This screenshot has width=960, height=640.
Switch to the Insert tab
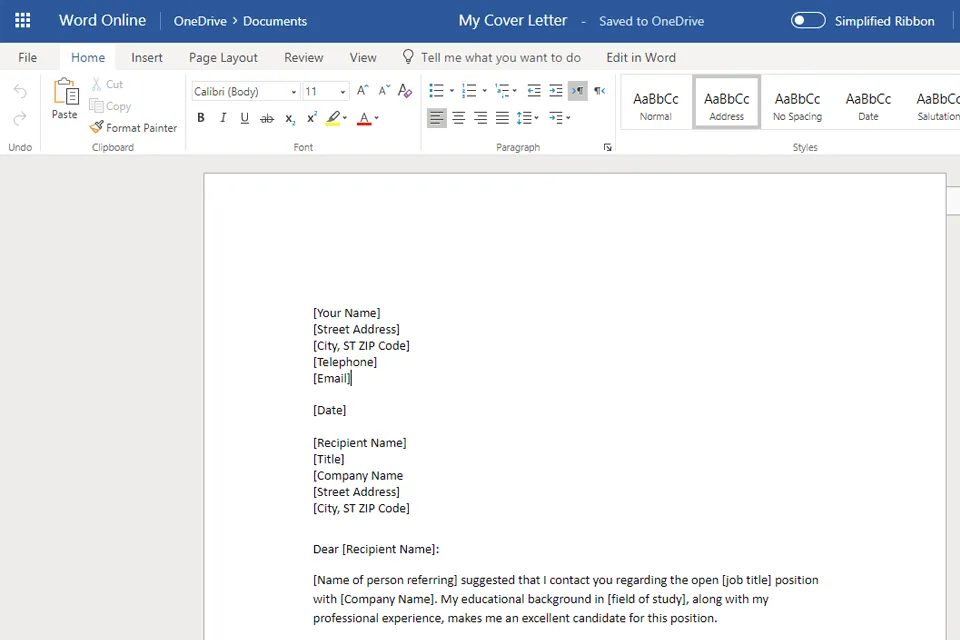click(x=147, y=57)
